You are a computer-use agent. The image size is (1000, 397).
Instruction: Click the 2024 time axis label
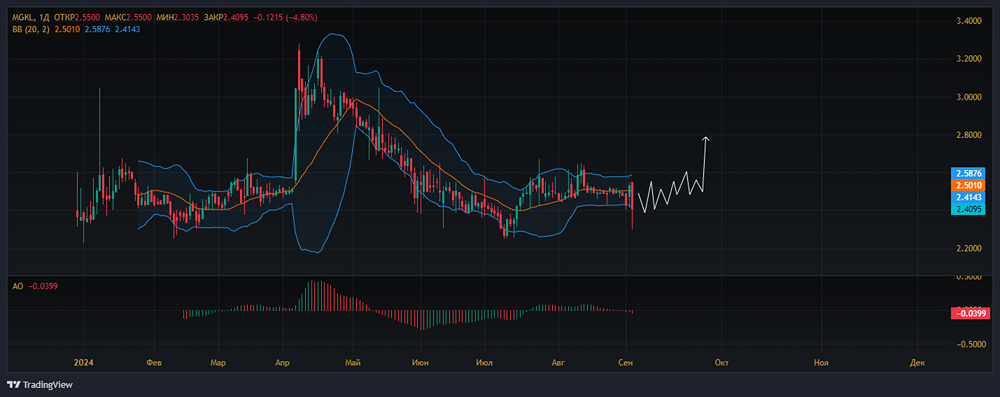click(x=84, y=362)
